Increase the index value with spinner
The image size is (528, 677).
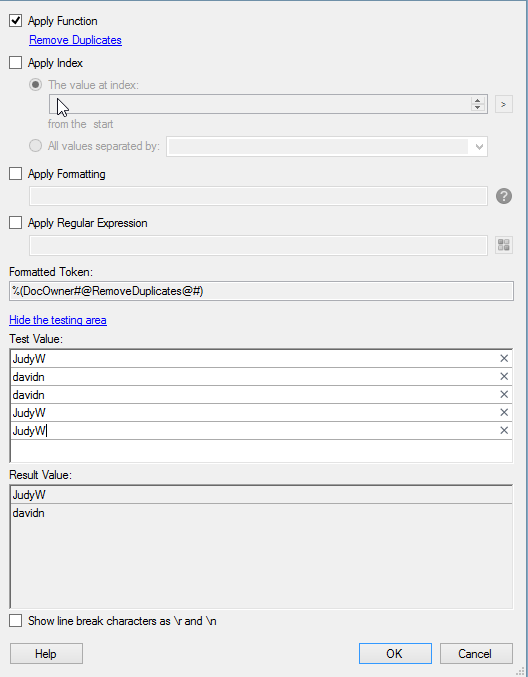click(477, 101)
